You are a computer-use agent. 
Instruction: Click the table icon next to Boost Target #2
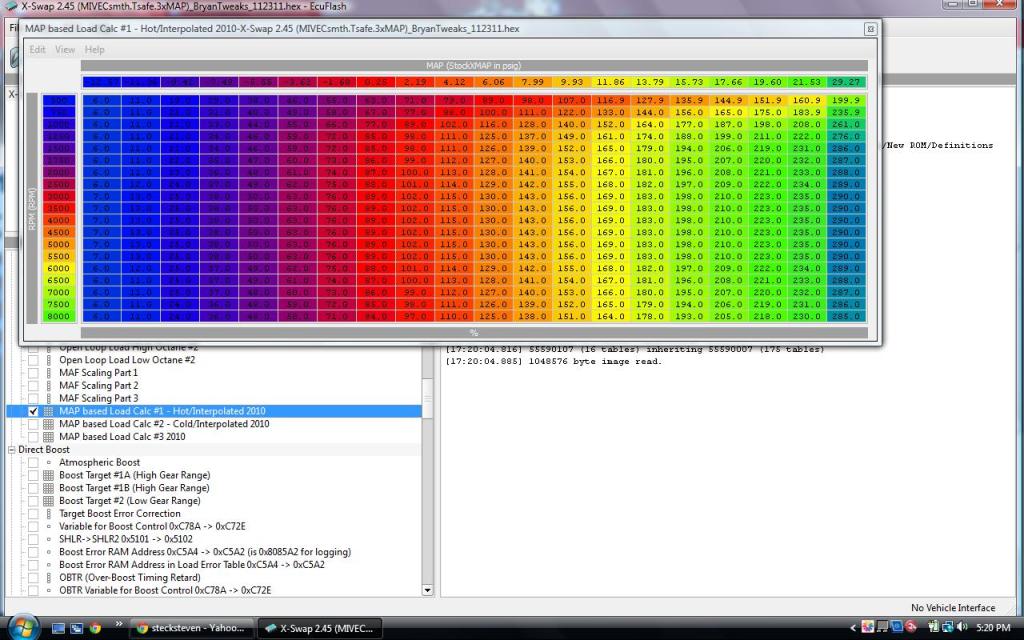pos(48,501)
